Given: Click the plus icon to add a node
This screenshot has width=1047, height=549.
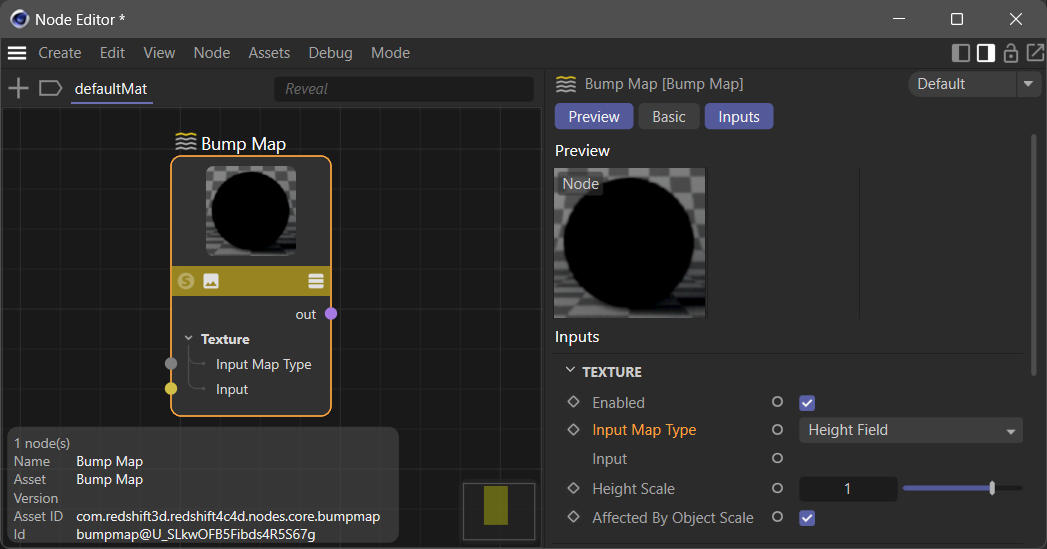Looking at the screenshot, I should pos(18,89).
